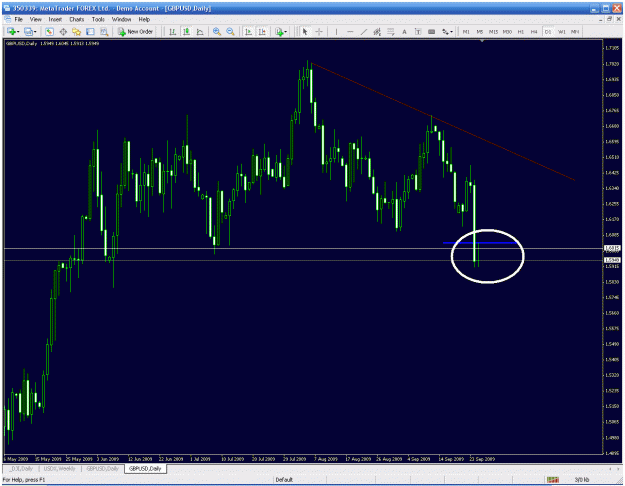The width and height of the screenshot is (625, 486).
Task: Open the View menu
Action: [35, 19]
